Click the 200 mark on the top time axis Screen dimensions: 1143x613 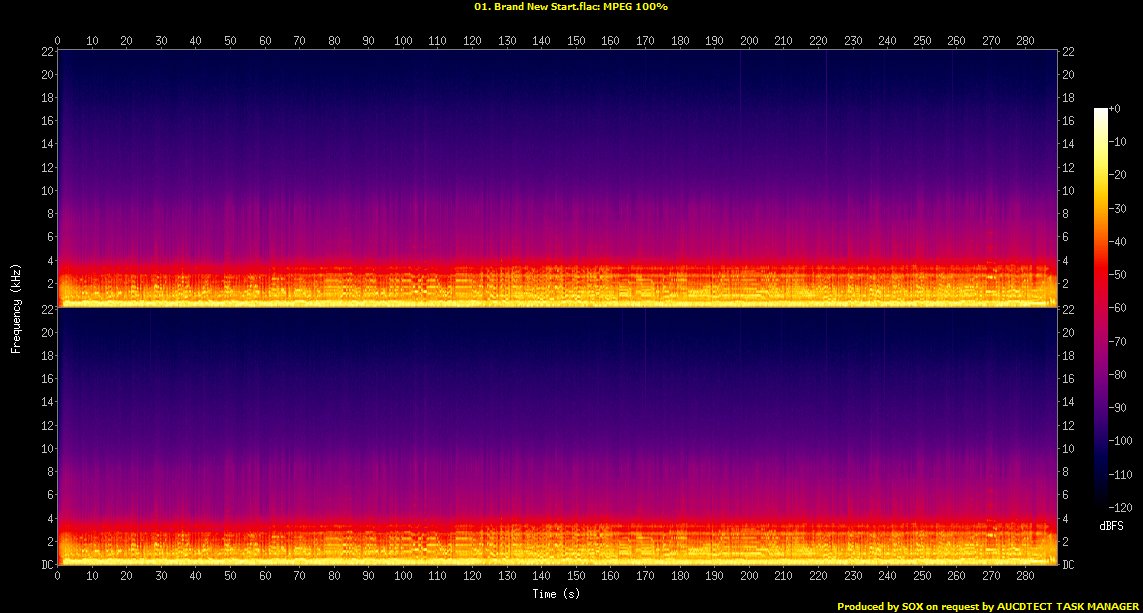point(749,40)
